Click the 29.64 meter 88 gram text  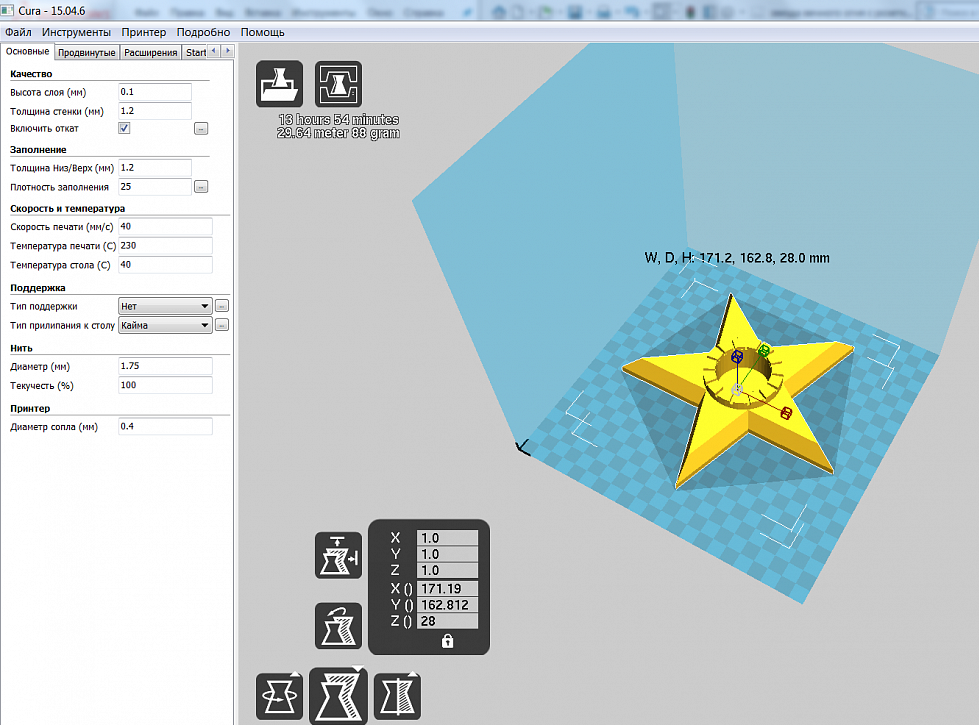(338, 133)
